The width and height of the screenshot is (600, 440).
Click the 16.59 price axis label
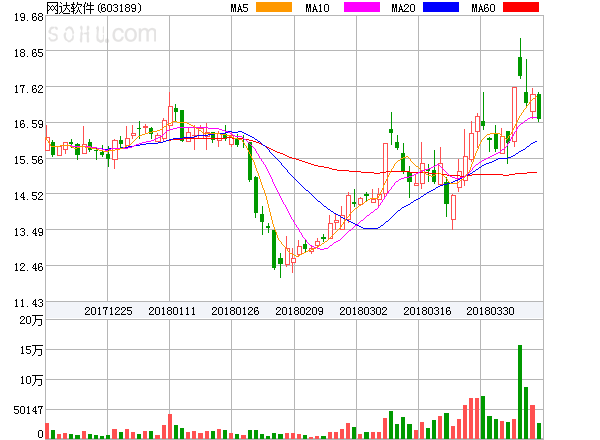coord(29,124)
